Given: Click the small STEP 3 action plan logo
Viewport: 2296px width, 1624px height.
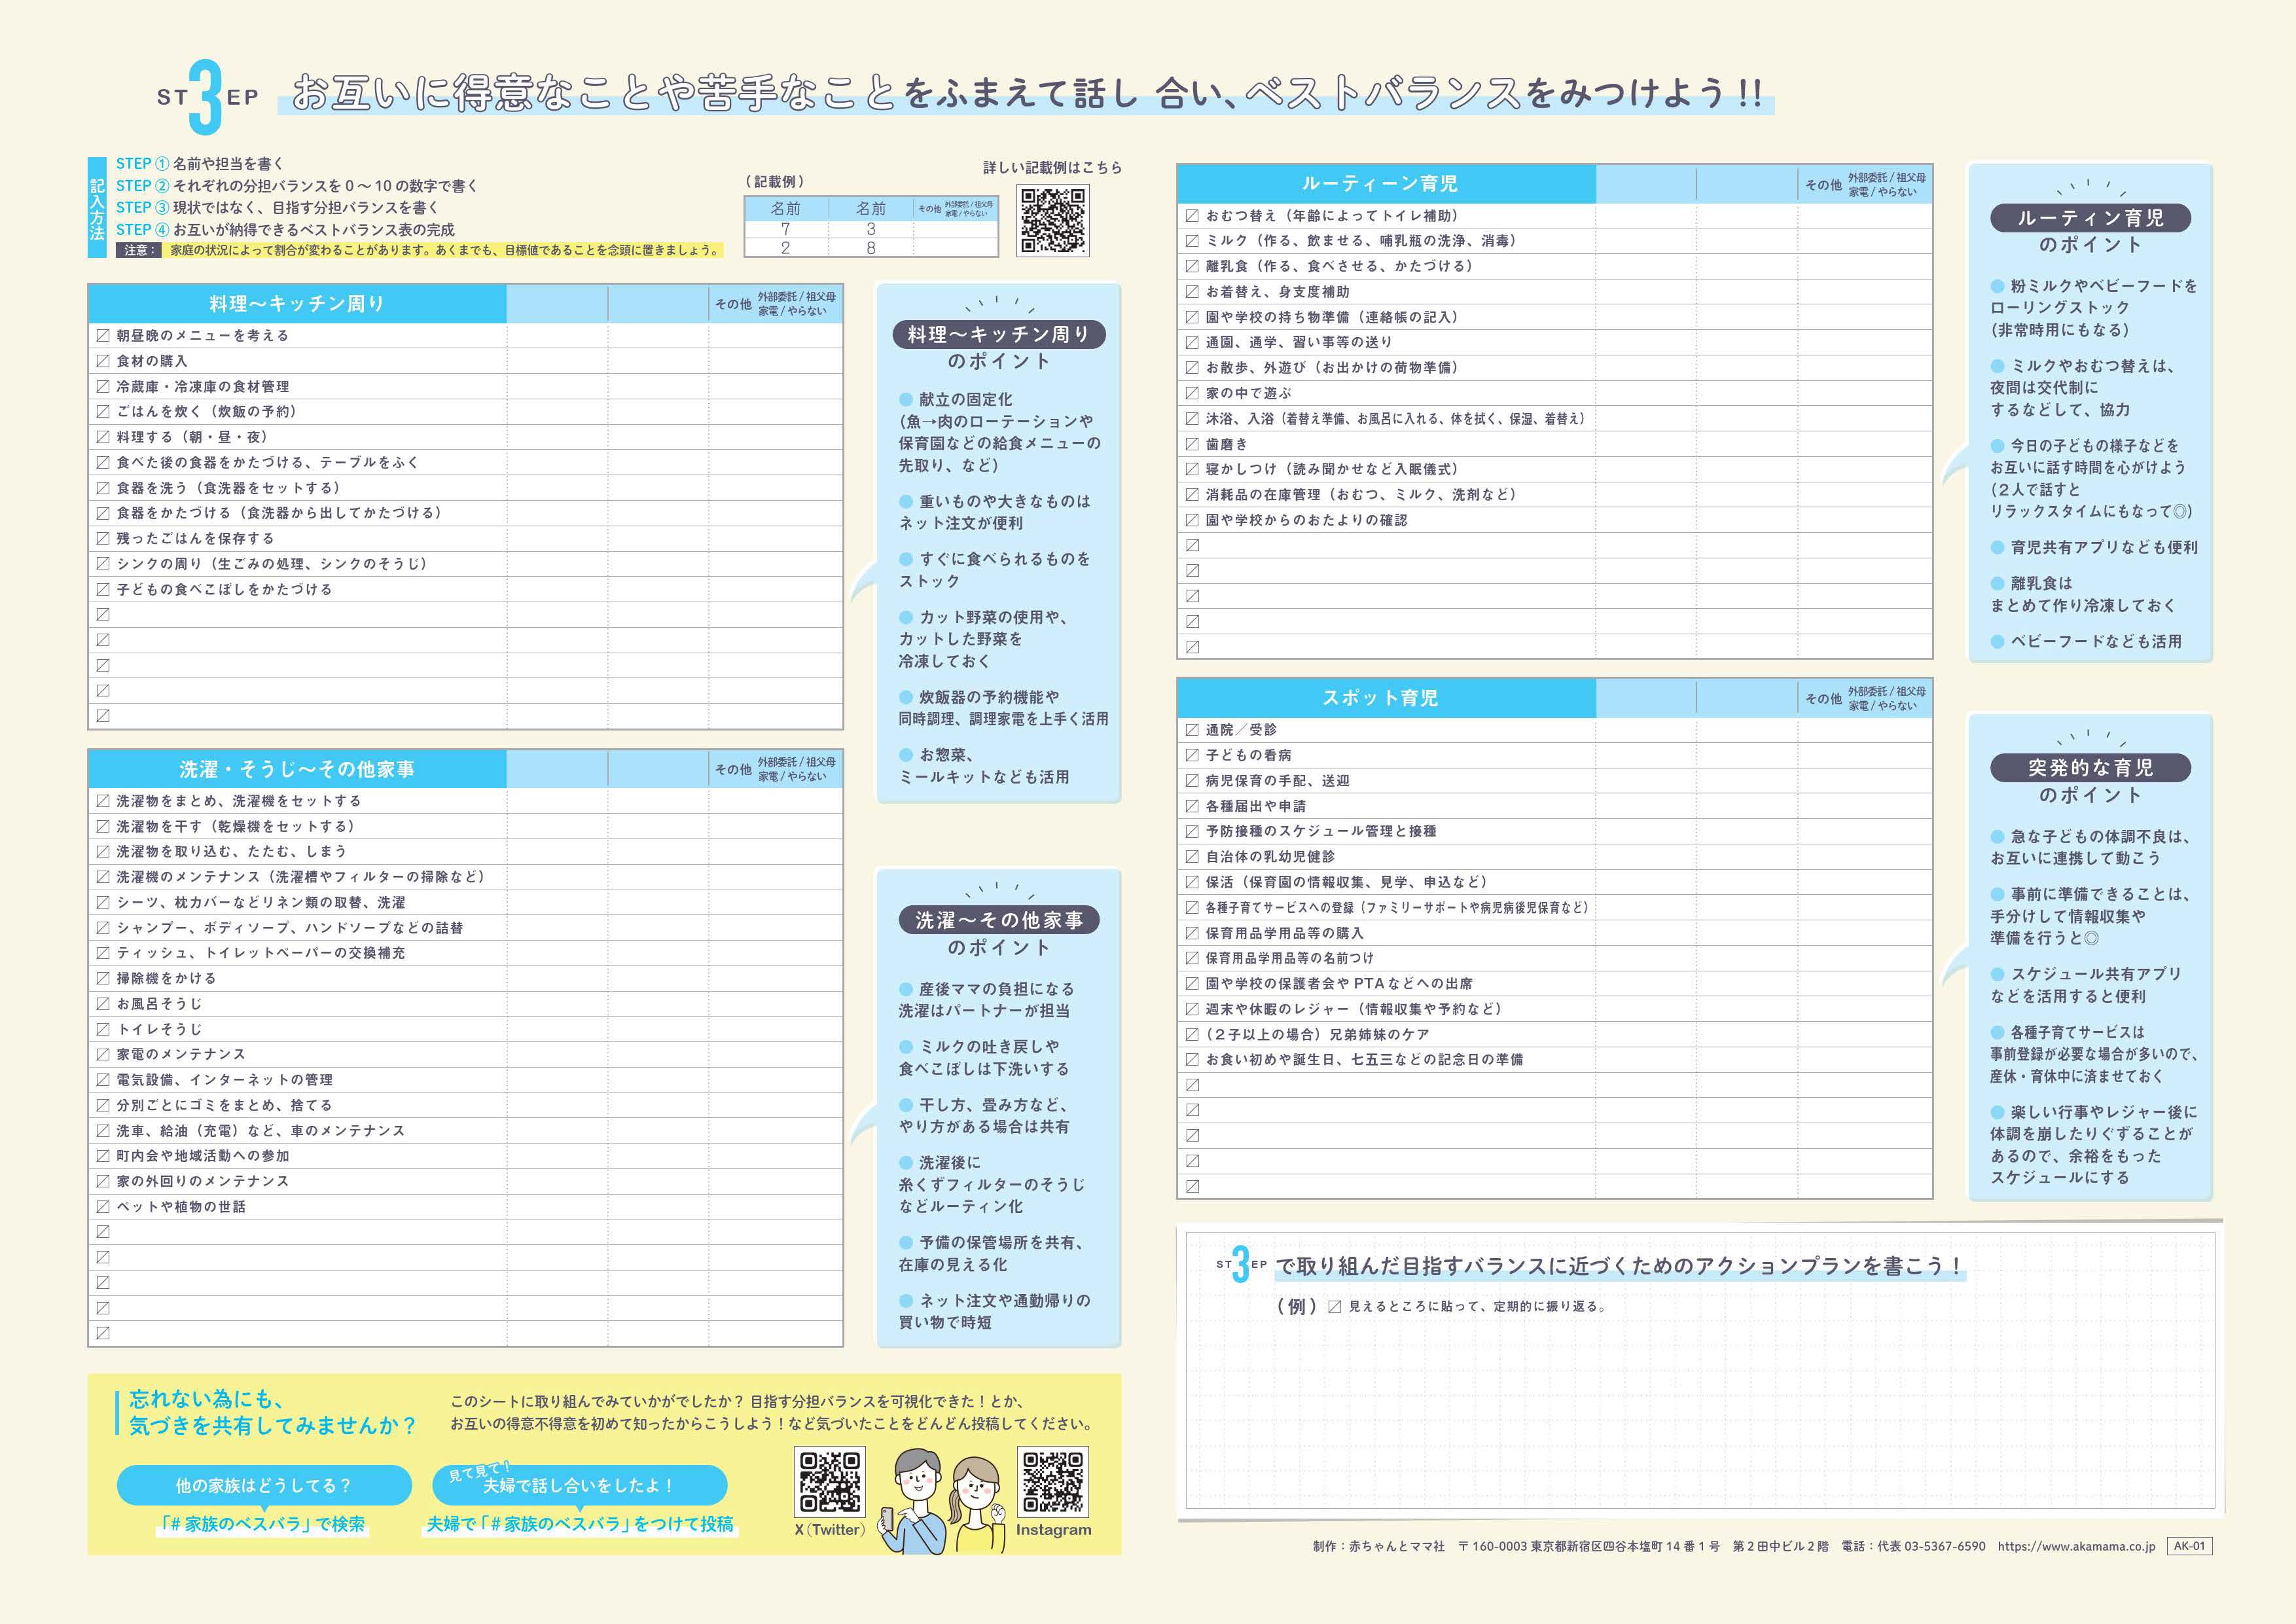Looking at the screenshot, I should [x=1241, y=1264].
